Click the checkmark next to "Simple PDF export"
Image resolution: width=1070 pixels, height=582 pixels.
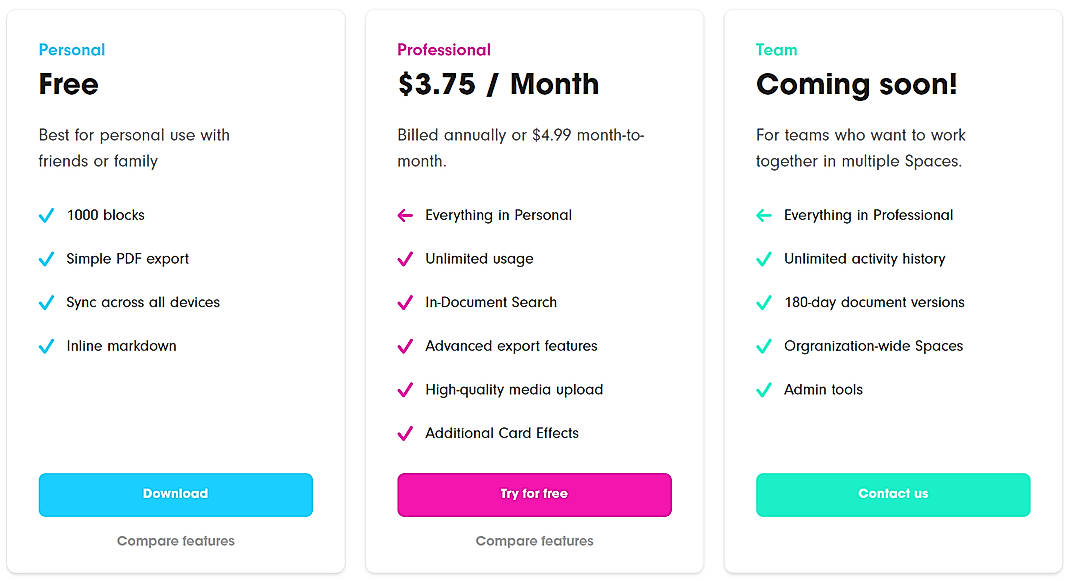tap(46, 259)
